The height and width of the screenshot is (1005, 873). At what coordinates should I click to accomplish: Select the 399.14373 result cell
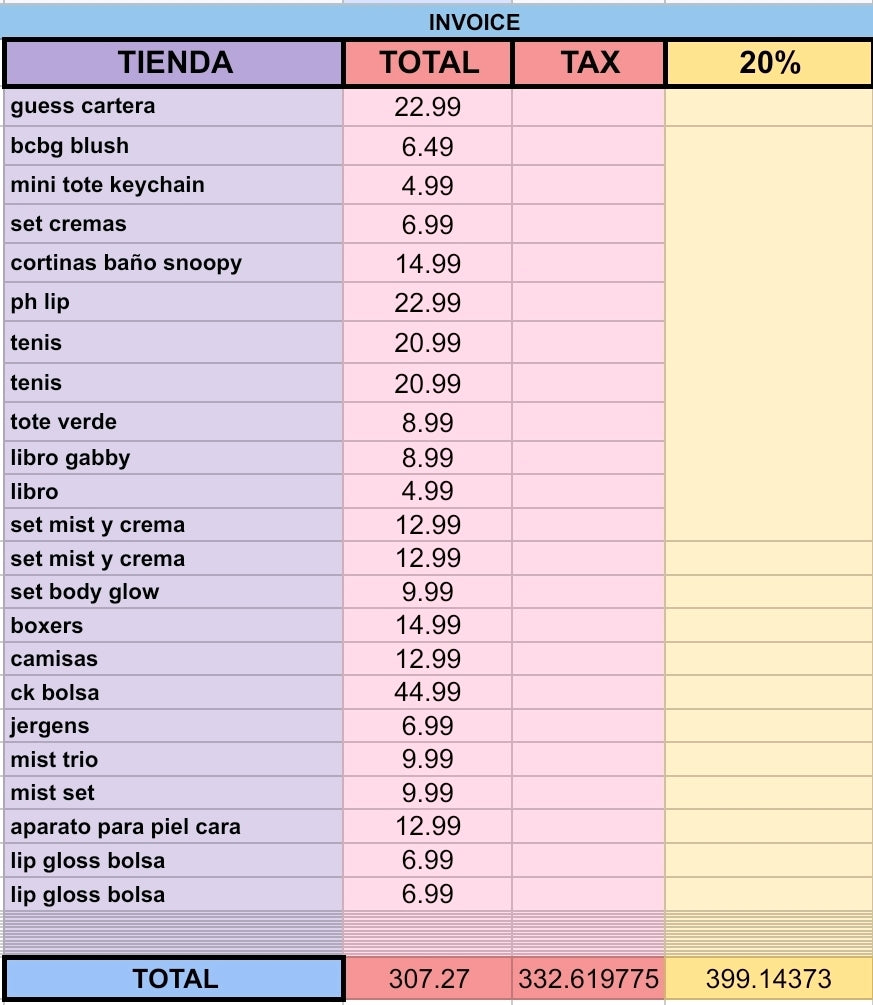[x=769, y=978]
